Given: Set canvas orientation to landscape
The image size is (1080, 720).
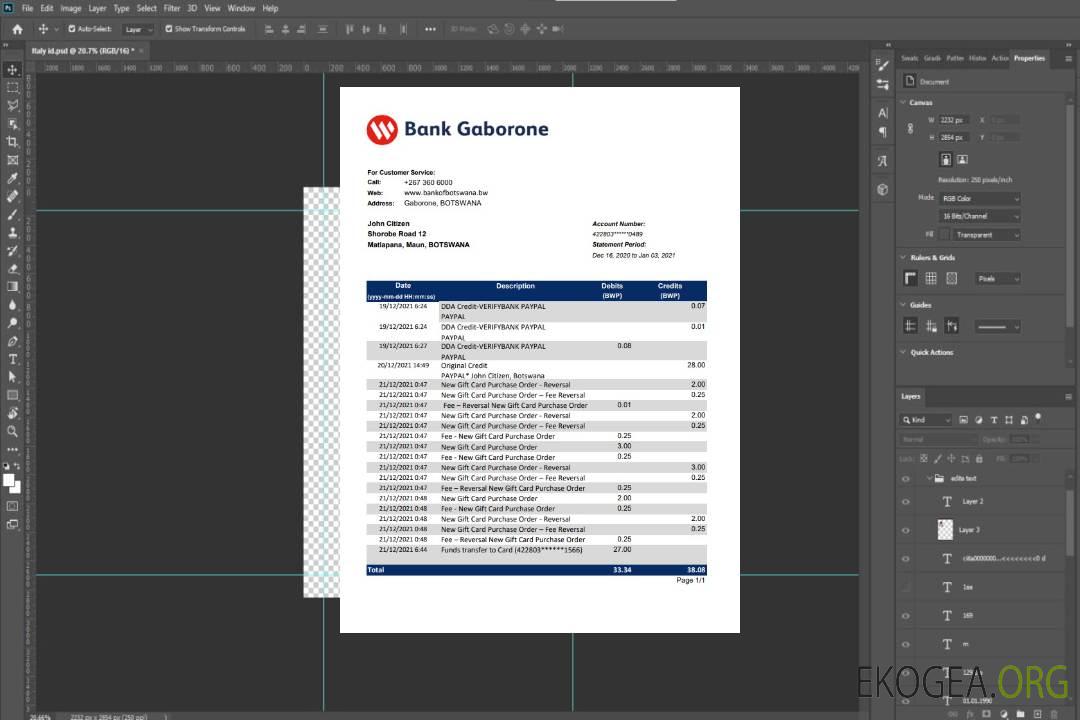Looking at the screenshot, I should (962, 160).
